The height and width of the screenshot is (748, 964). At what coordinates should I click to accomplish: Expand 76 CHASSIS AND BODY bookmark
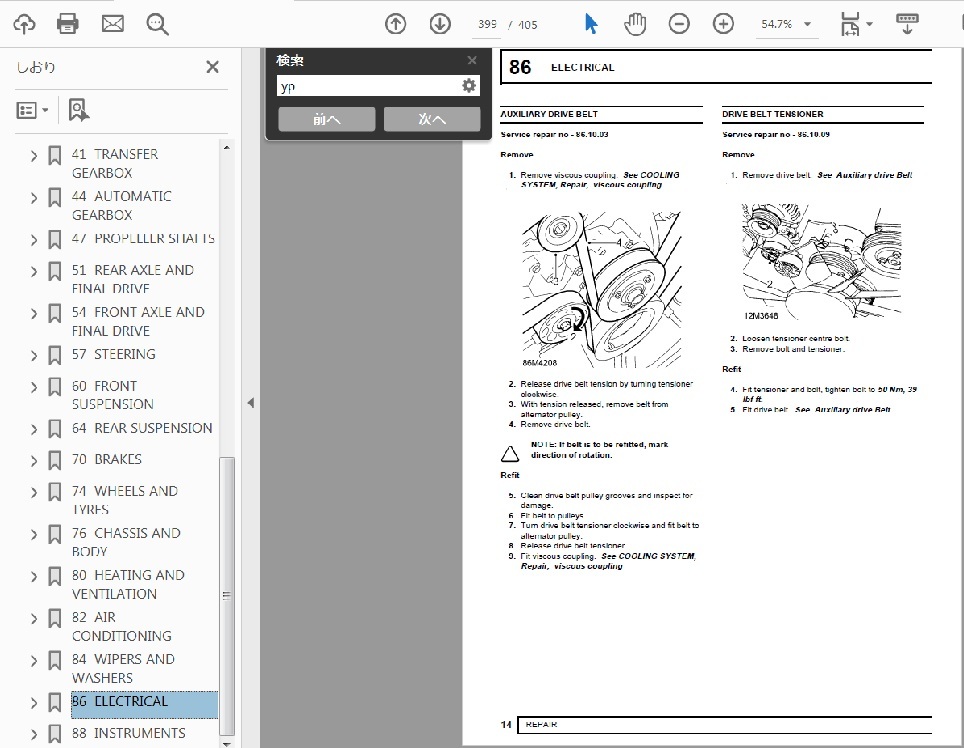pos(34,535)
